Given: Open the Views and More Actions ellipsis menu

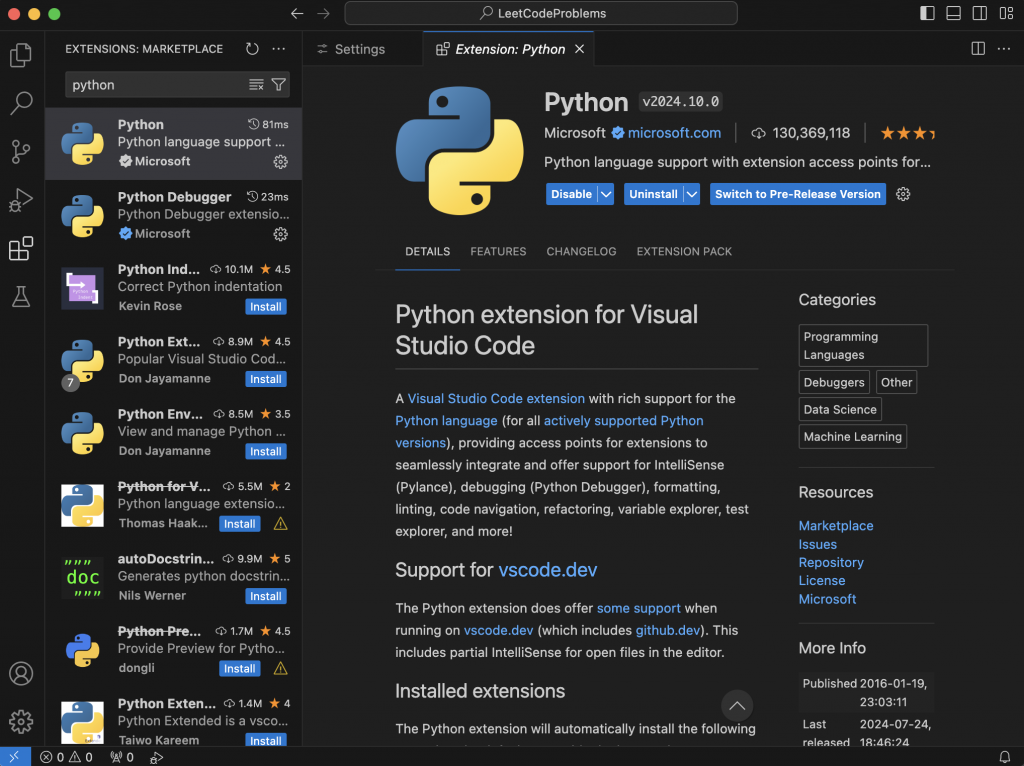Looking at the screenshot, I should click(x=279, y=49).
